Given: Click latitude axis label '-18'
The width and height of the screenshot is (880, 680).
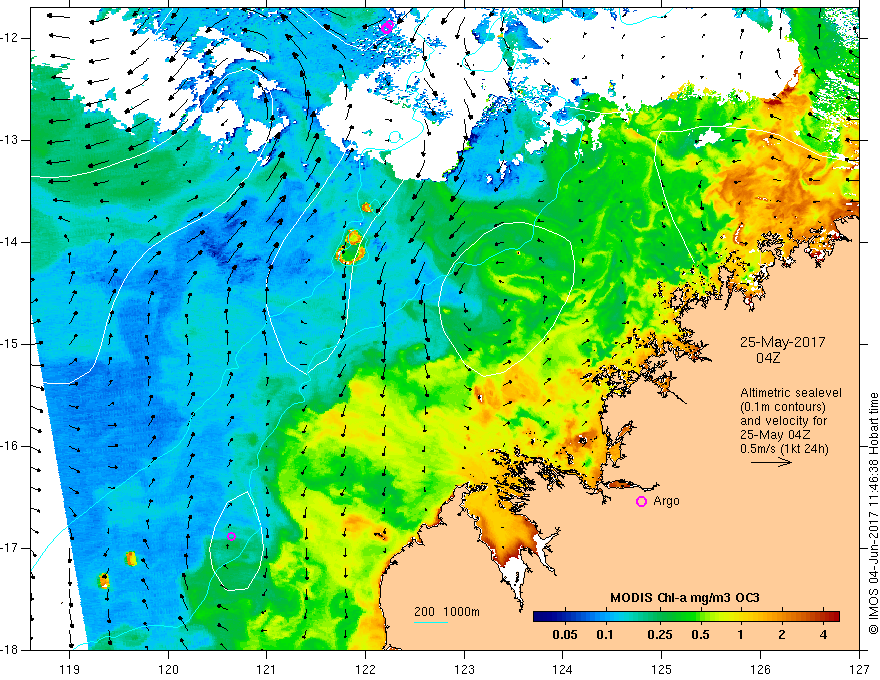Looking at the screenshot, I should tap(10, 650).
